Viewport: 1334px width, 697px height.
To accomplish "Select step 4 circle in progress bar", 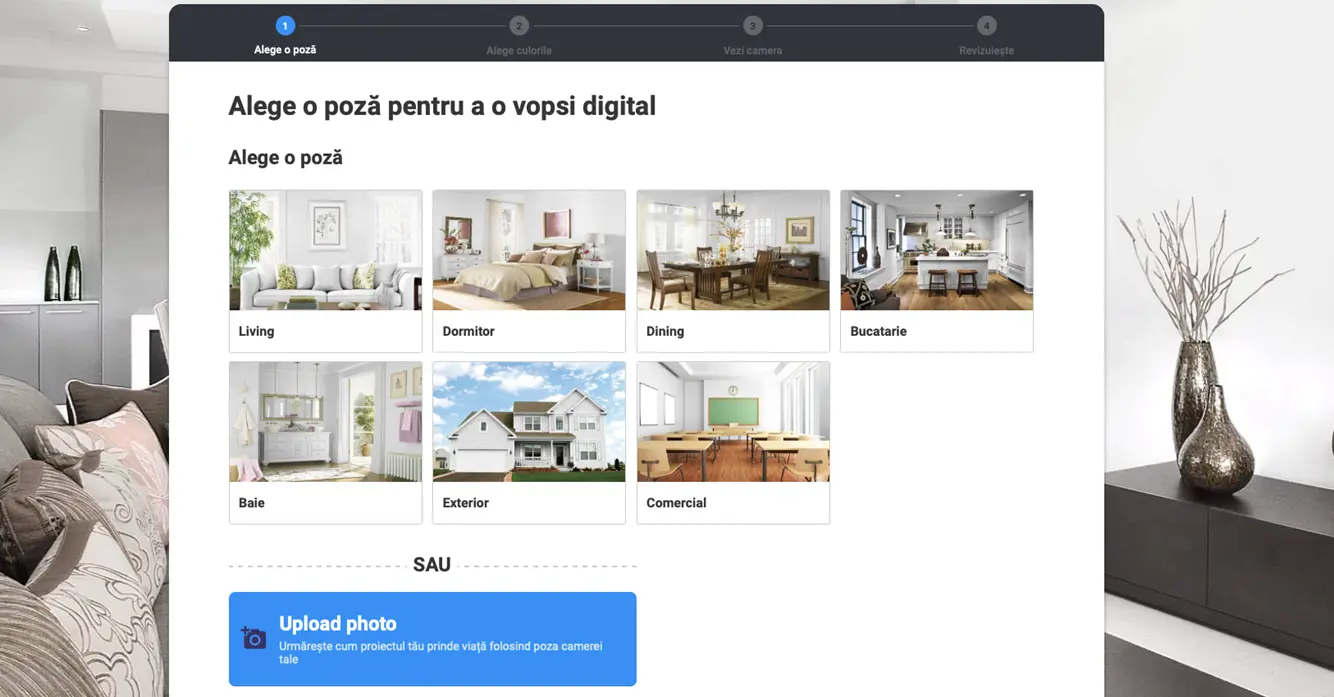I will click(987, 25).
